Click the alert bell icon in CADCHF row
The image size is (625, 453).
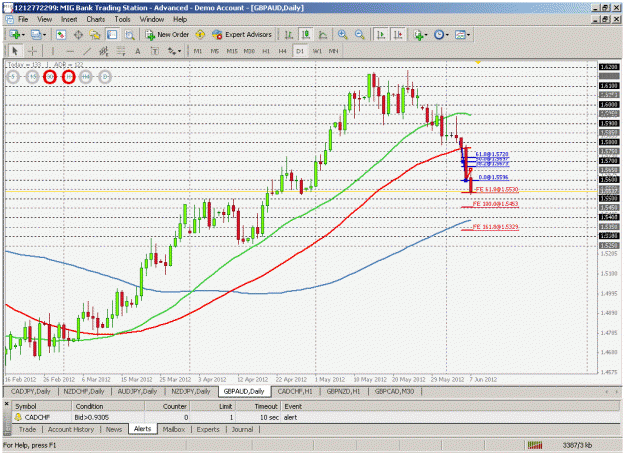18,417
